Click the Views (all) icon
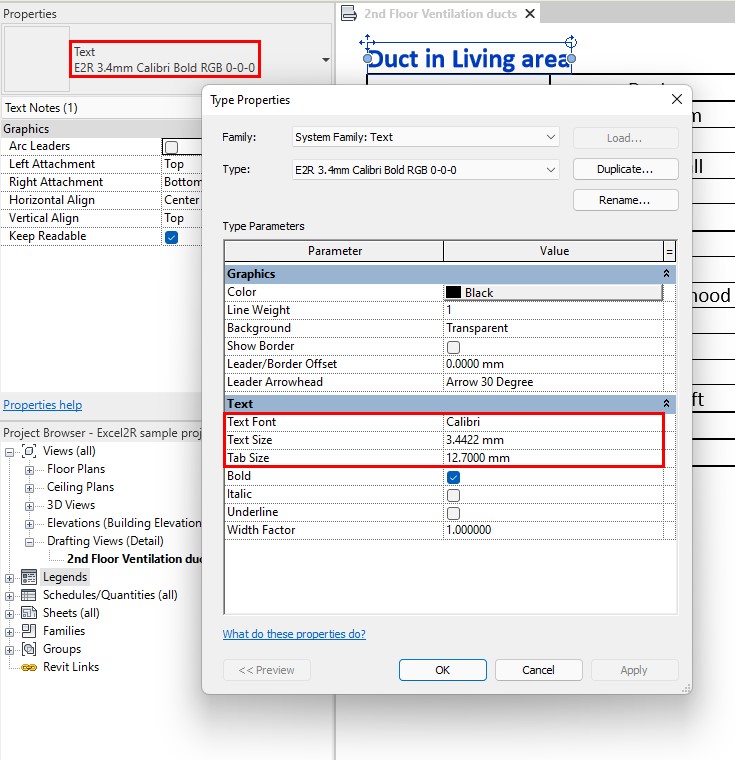The width and height of the screenshot is (735, 760). click(x=29, y=451)
